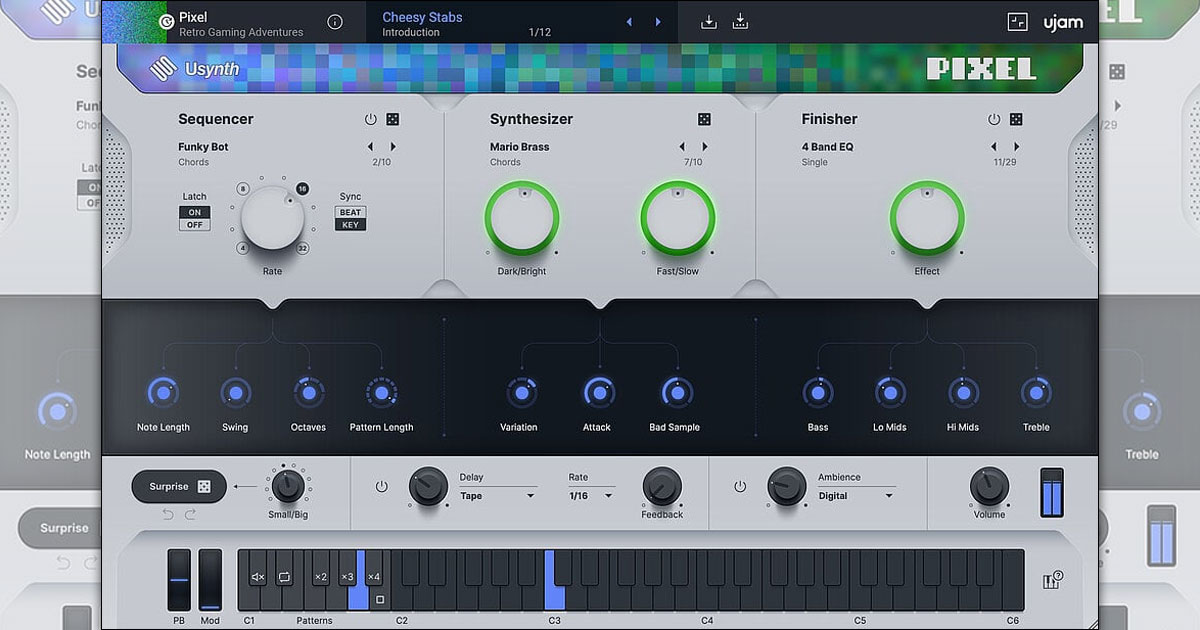This screenshot has width=1200, height=630.
Task: Select next Funky Bot sequencer pattern
Action: 393,147
